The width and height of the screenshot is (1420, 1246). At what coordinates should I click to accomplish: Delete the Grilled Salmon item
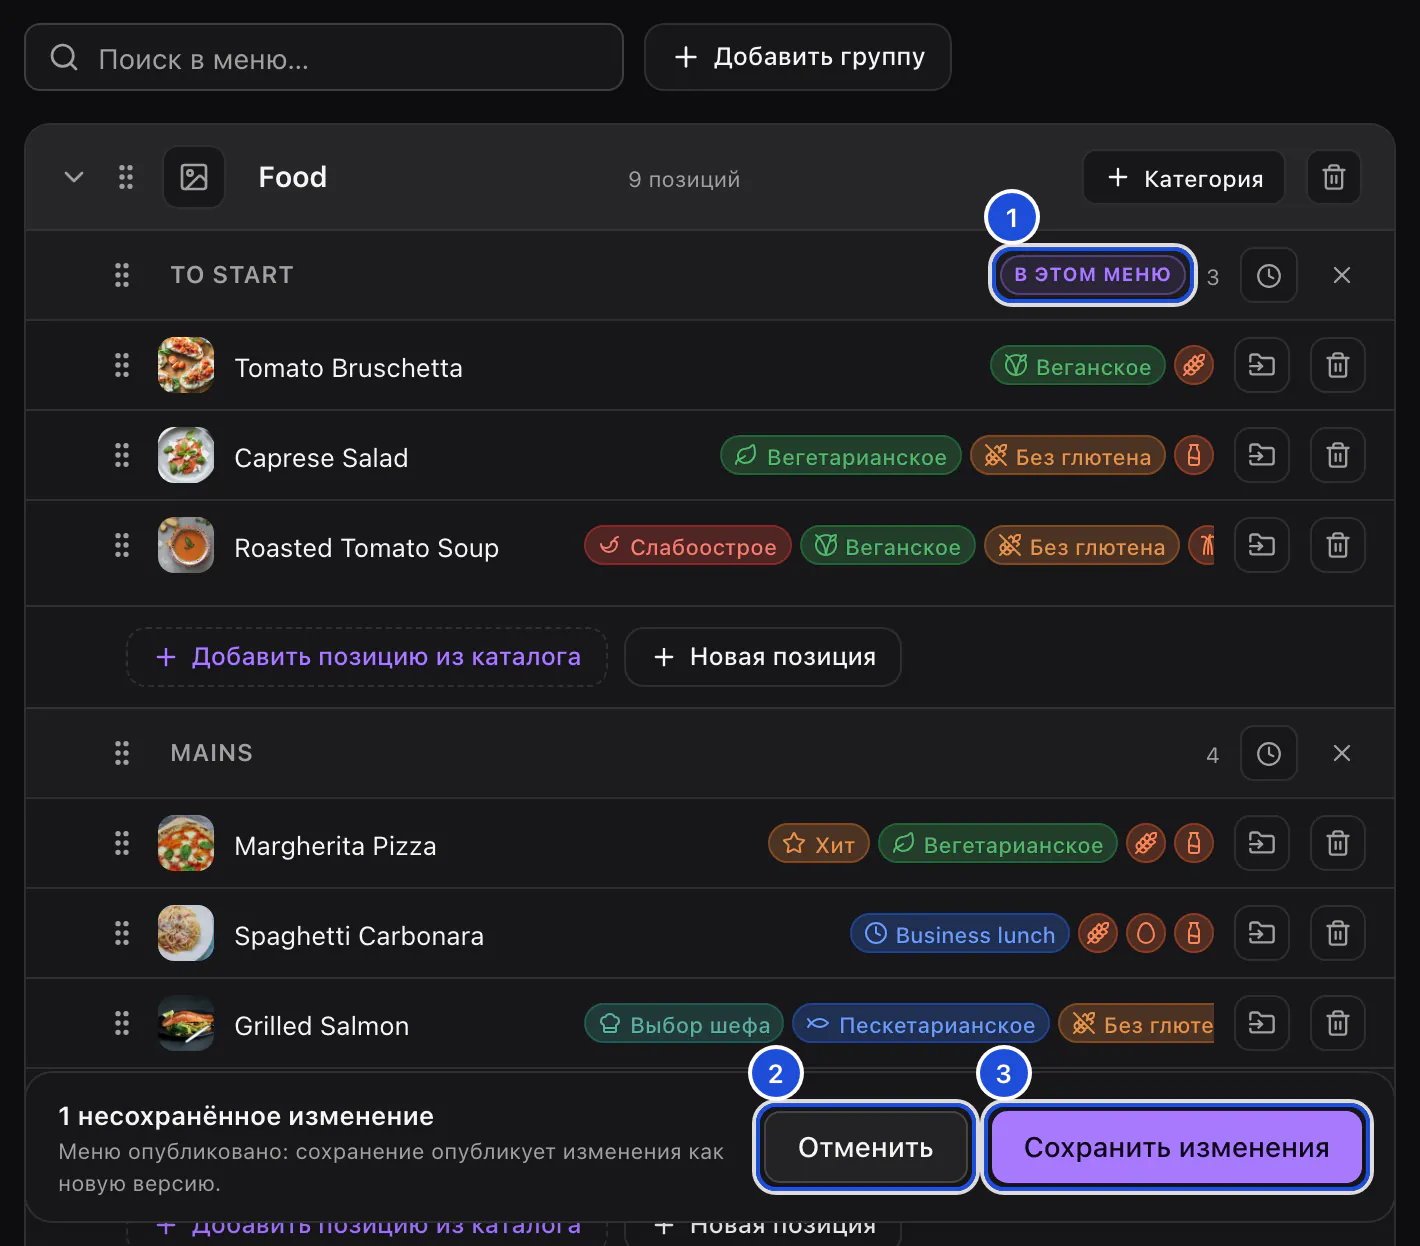pos(1338,1024)
